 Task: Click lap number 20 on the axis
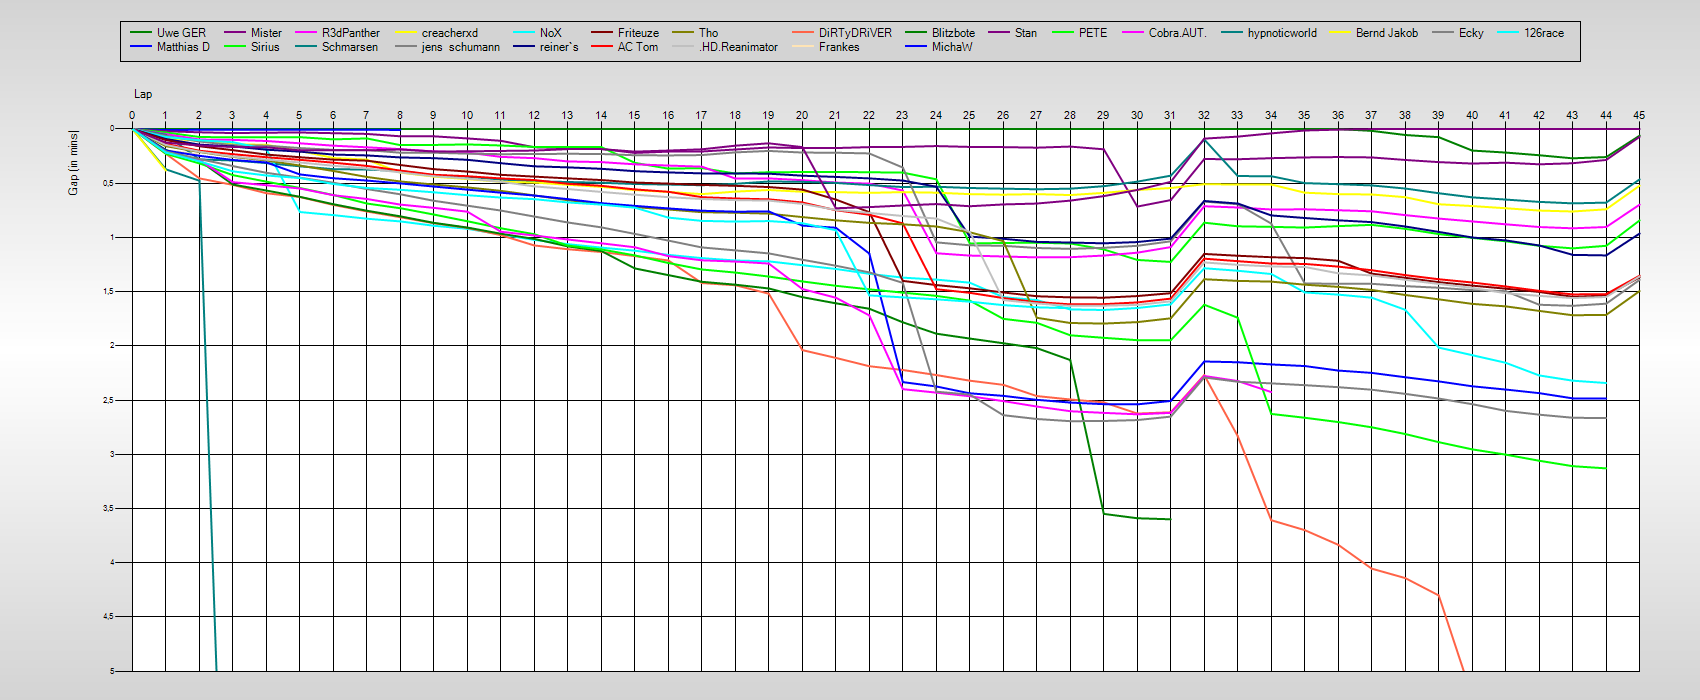[802, 116]
